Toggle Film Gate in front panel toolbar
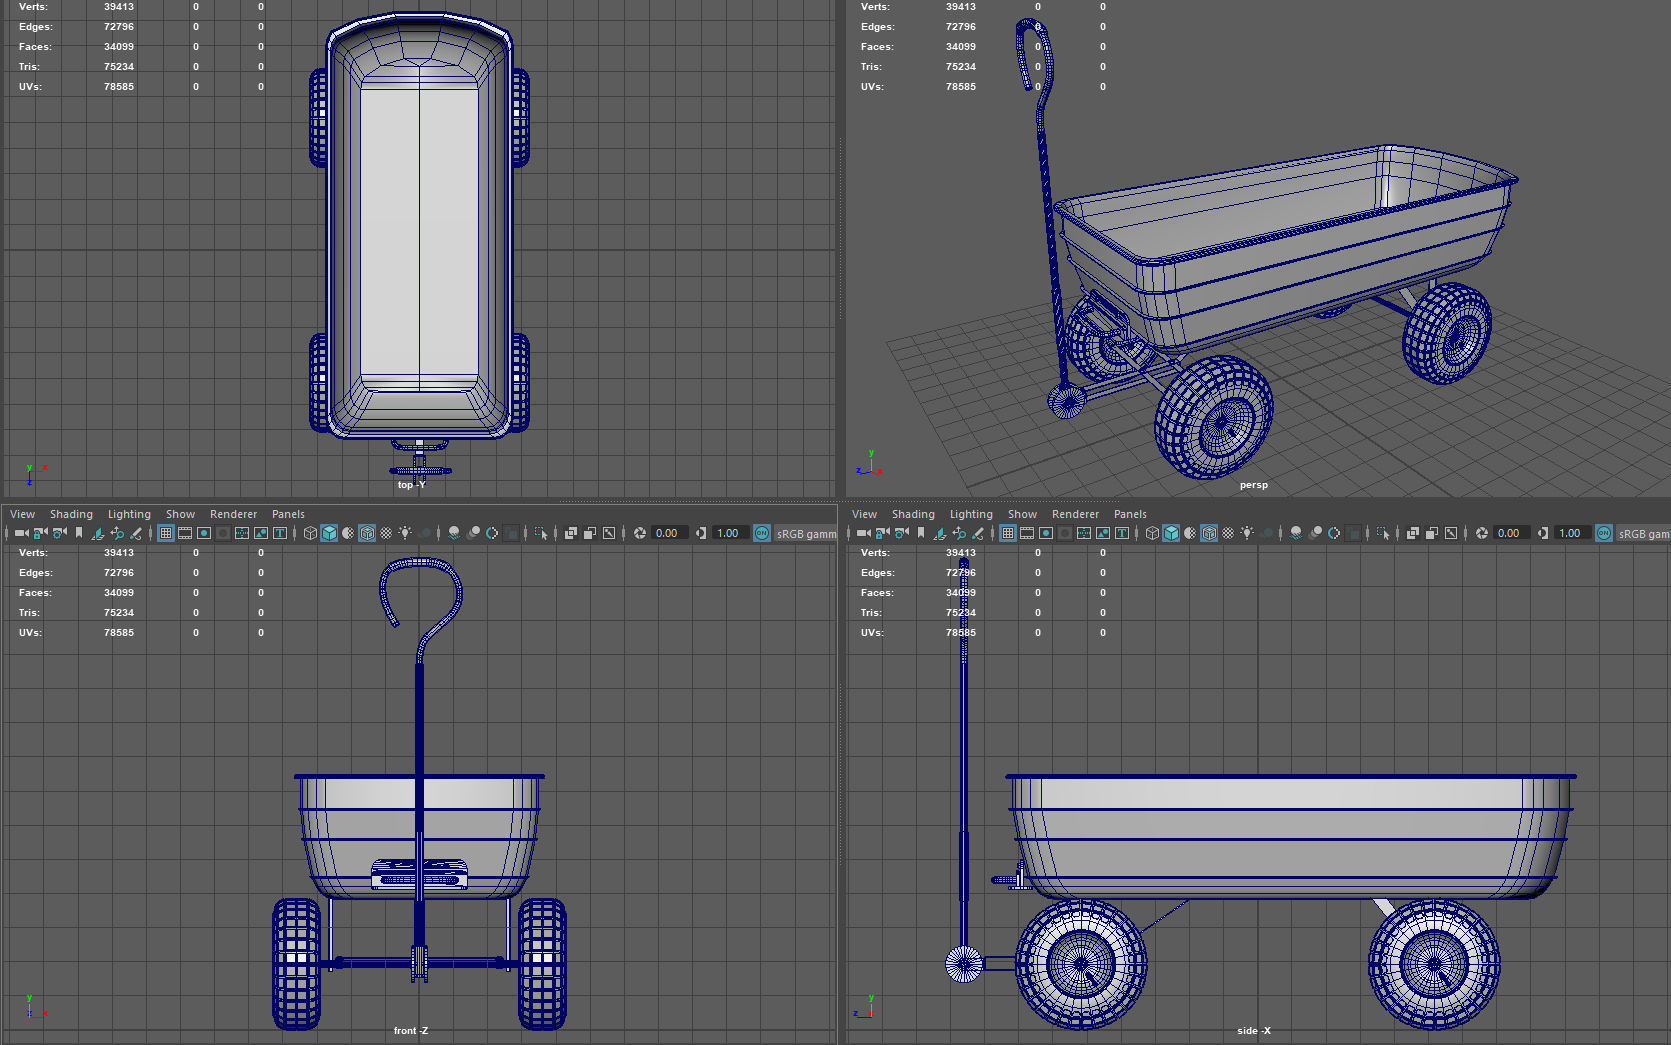 (x=185, y=533)
